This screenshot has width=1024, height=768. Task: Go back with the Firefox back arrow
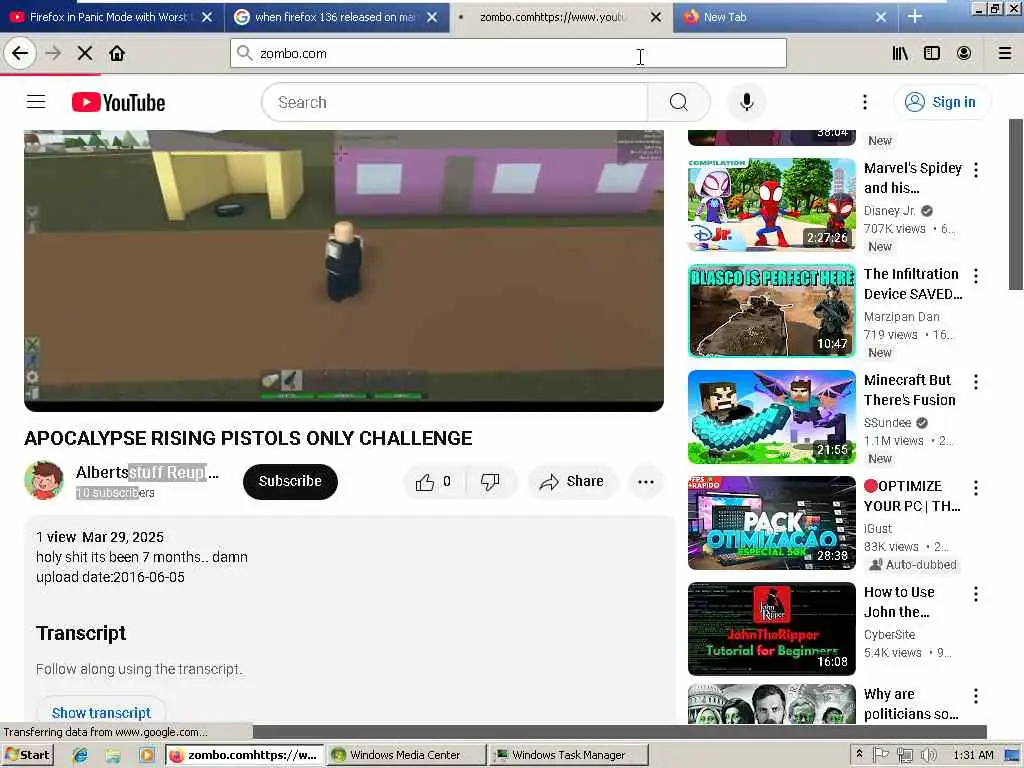(20, 53)
